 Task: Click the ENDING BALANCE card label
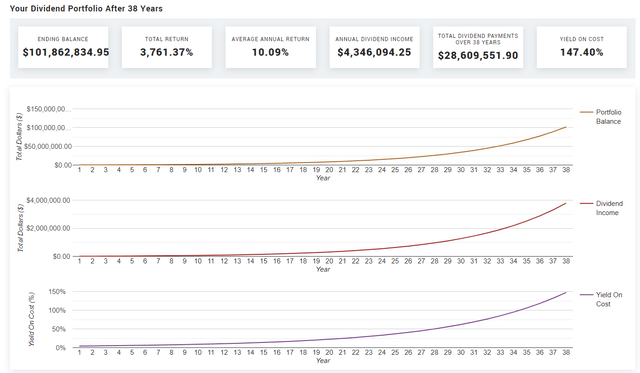click(x=63, y=39)
